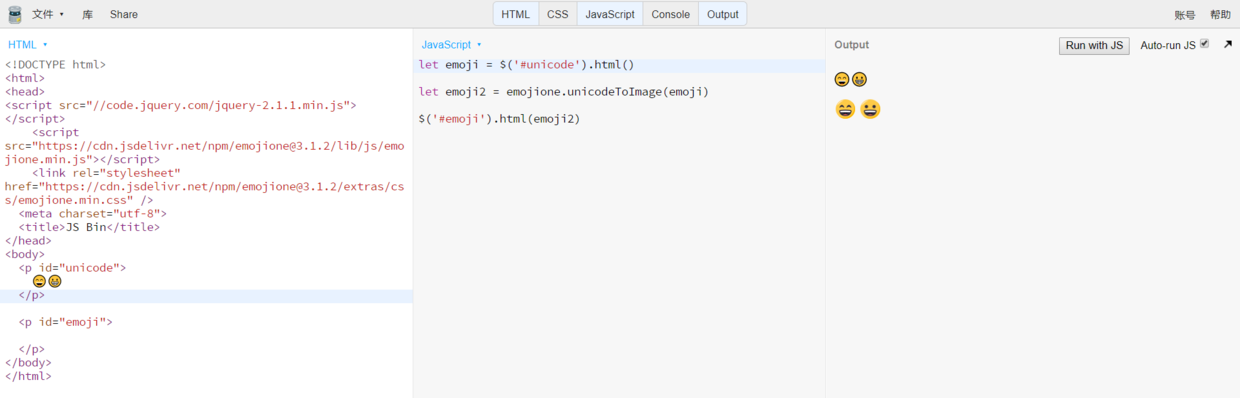Click the line 'let emoji = $('#unicode').html()'
Image resolution: width=1240 pixels, height=398 pixels.
[x=526, y=65]
